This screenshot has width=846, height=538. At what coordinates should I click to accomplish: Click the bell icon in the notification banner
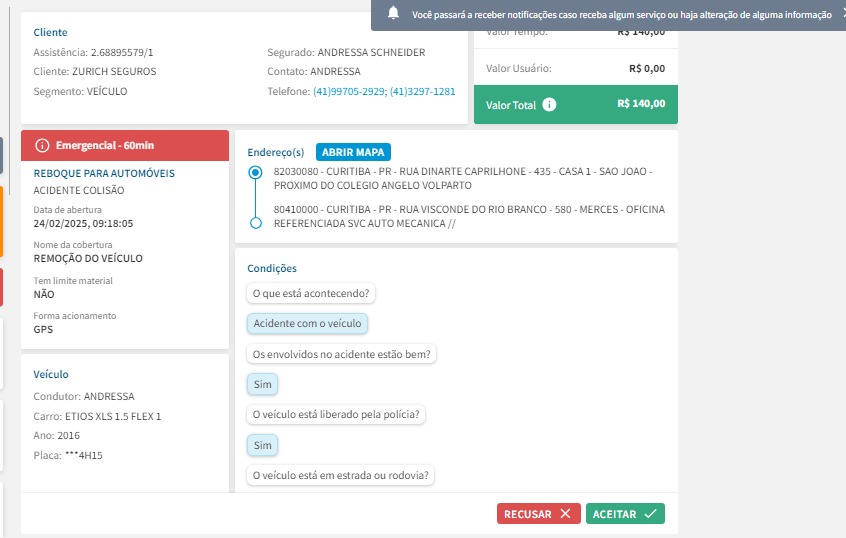click(x=394, y=14)
